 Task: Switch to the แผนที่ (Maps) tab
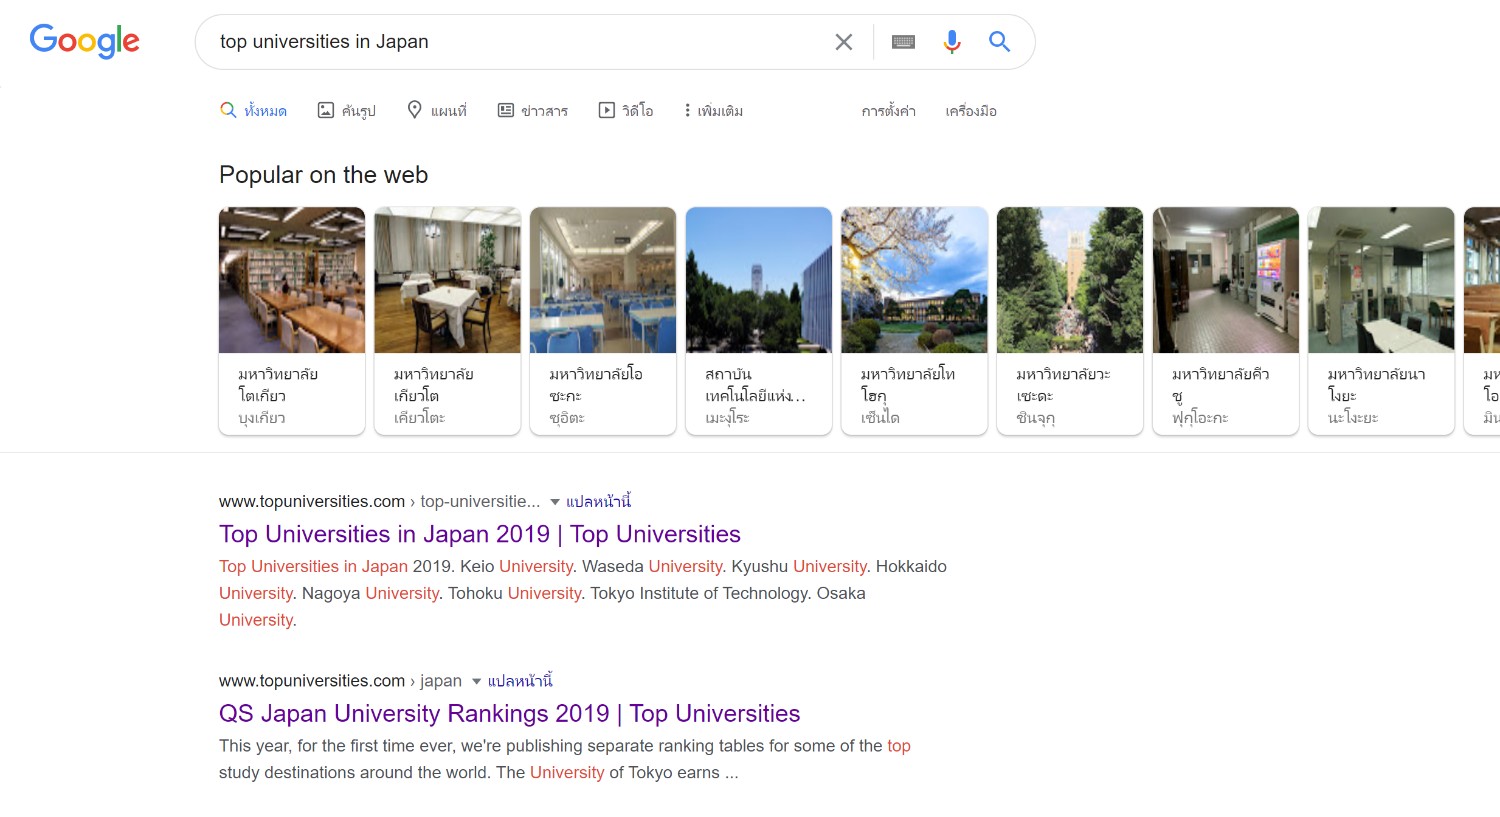436,110
